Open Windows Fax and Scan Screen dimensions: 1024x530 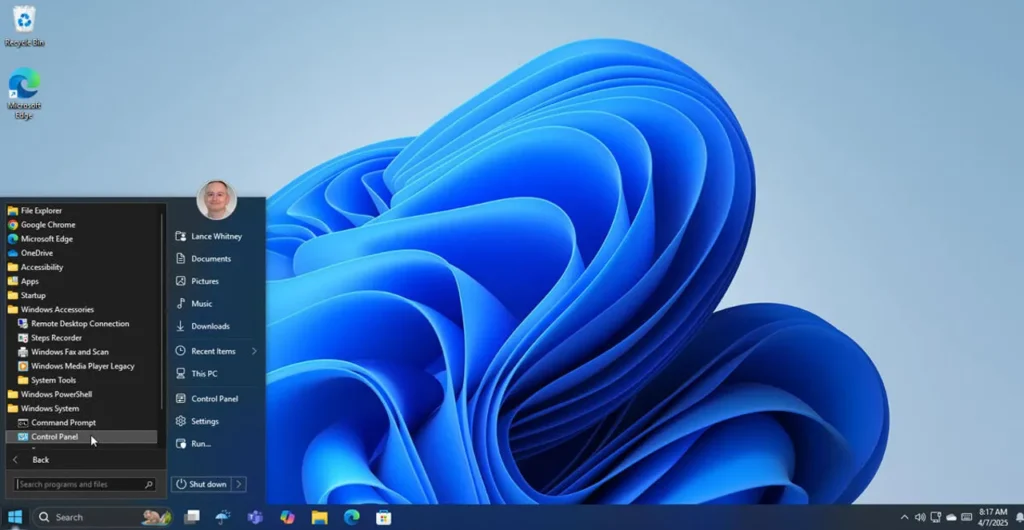[x=69, y=352]
